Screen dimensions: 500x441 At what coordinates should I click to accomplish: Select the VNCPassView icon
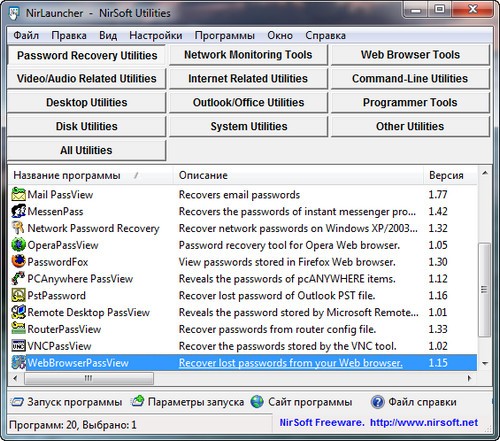(x=18, y=346)
